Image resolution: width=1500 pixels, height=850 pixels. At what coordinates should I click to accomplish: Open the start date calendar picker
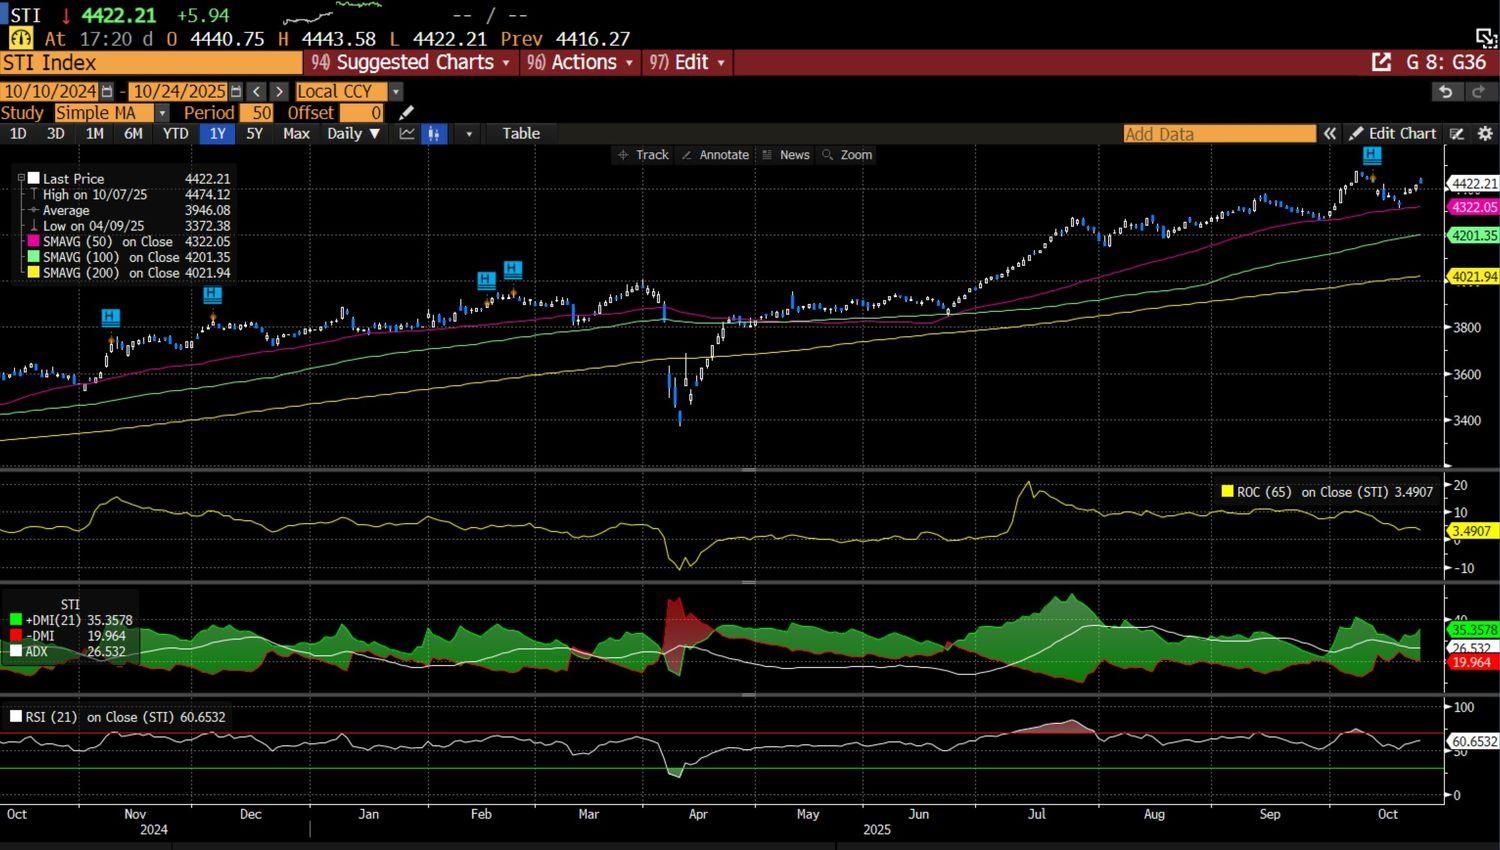point(107,91)
